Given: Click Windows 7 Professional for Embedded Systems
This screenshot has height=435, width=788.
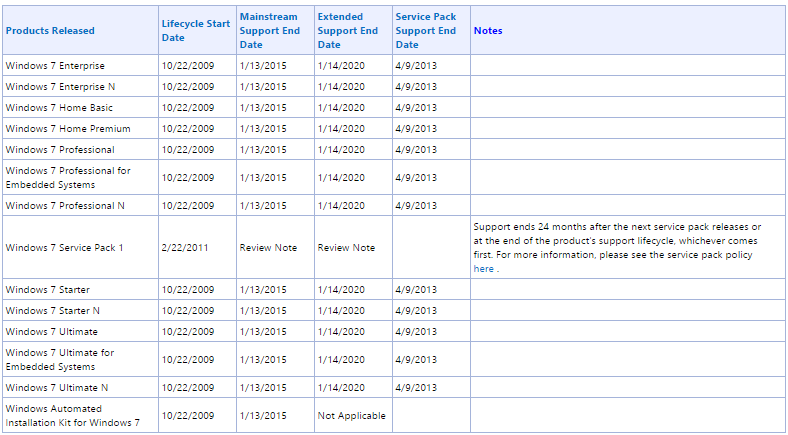Looking at the screenshot, I should tap(68, 177).
